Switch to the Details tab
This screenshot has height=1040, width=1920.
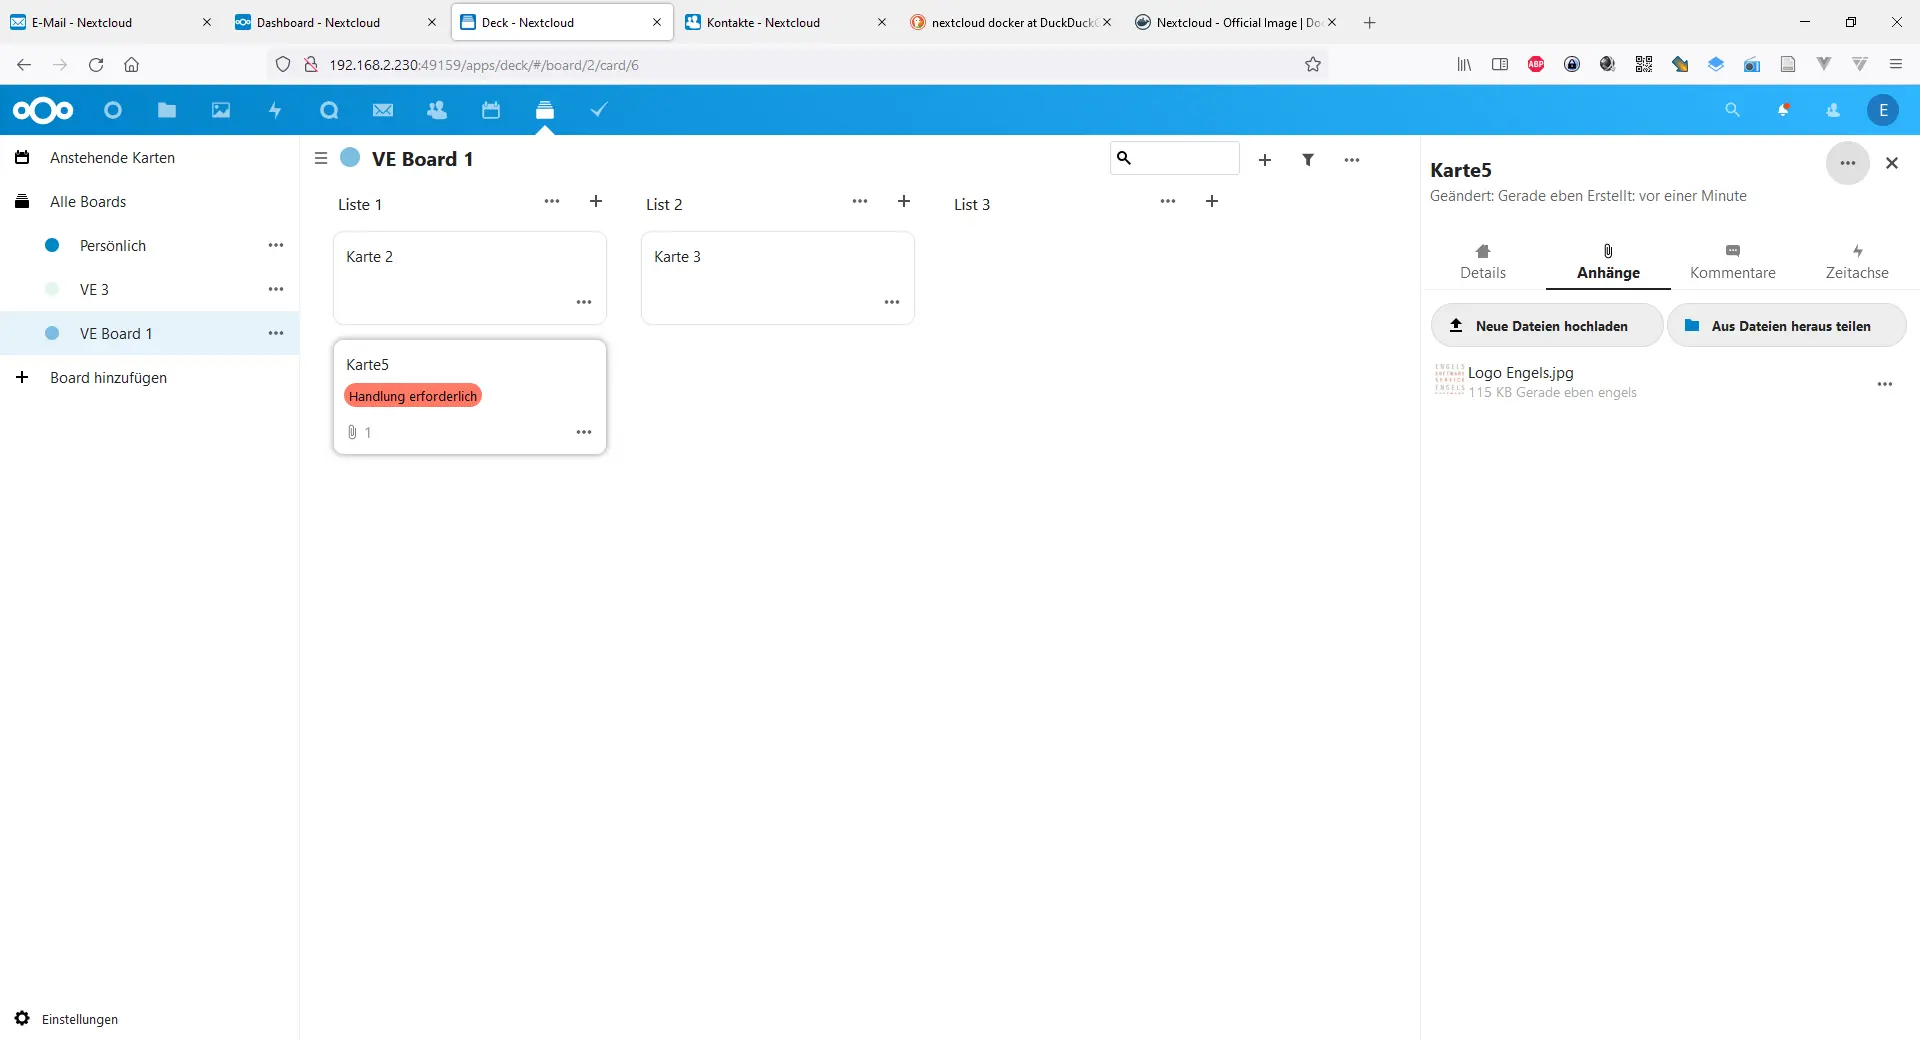click(1483, 262)
